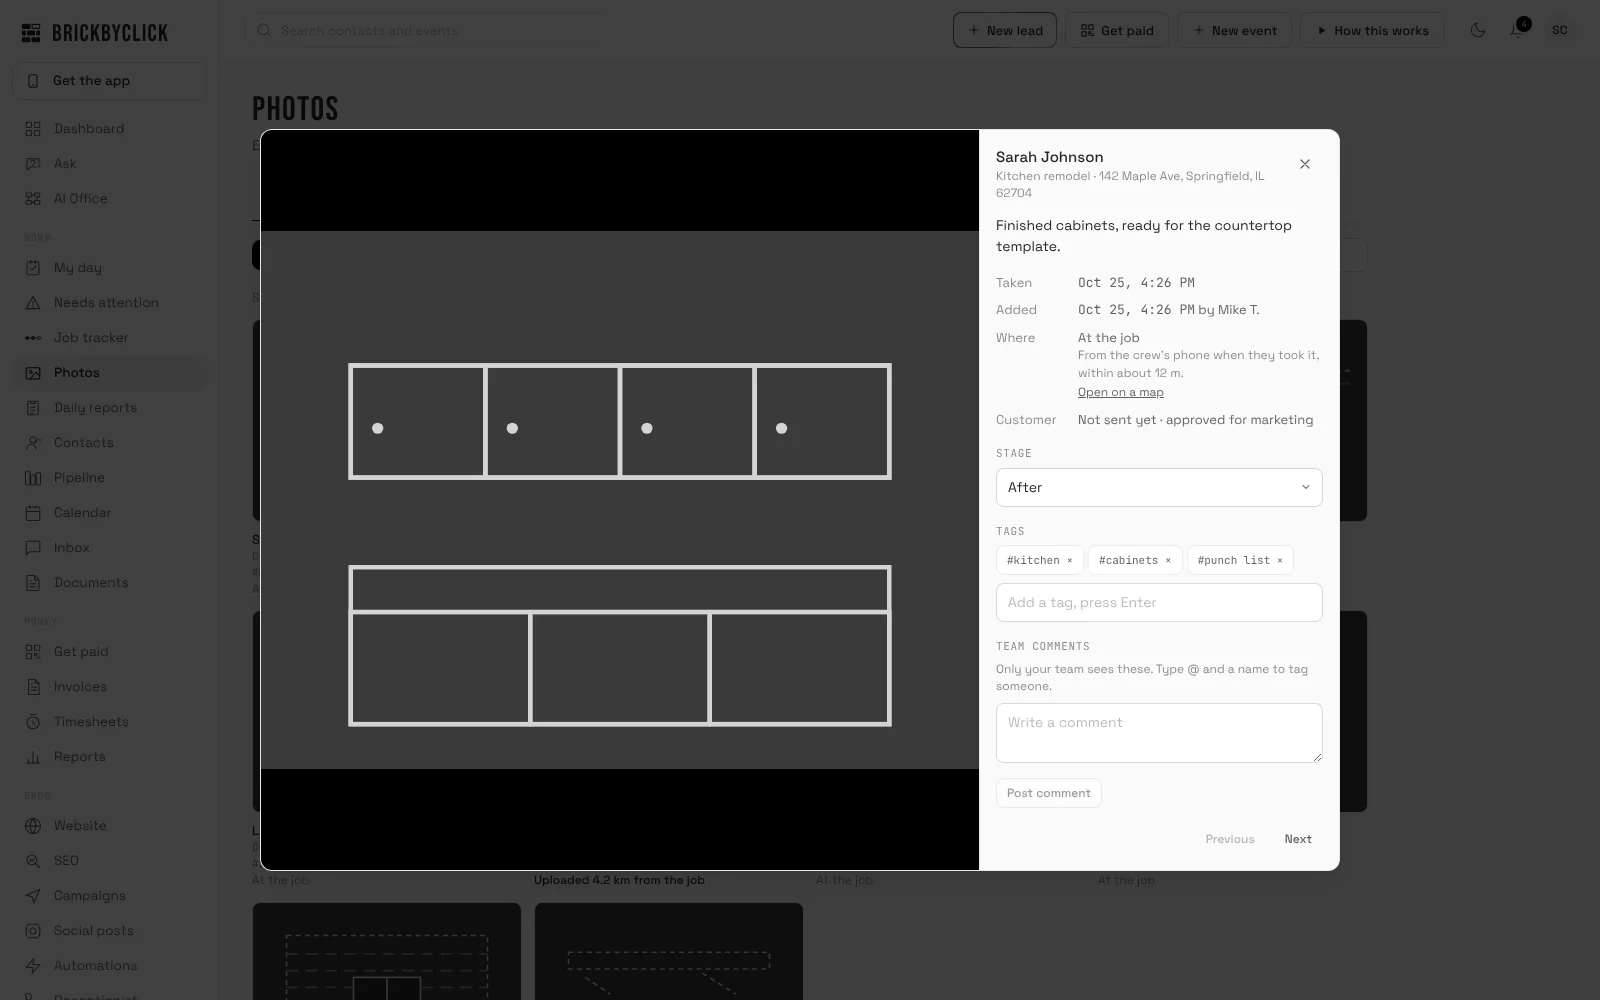Close the photo detail dialog

click(1304, 164)
